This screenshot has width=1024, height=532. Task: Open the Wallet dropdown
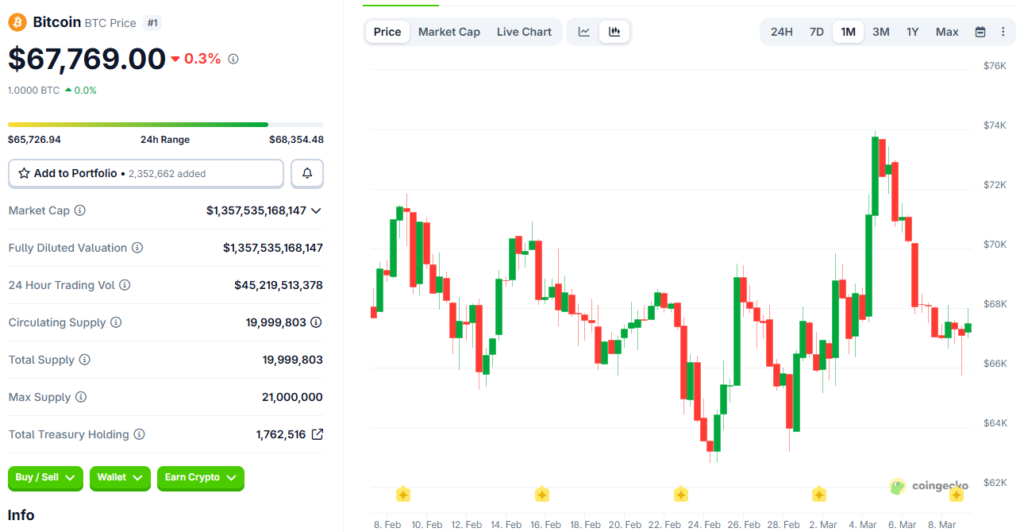[x=120, y=478]
